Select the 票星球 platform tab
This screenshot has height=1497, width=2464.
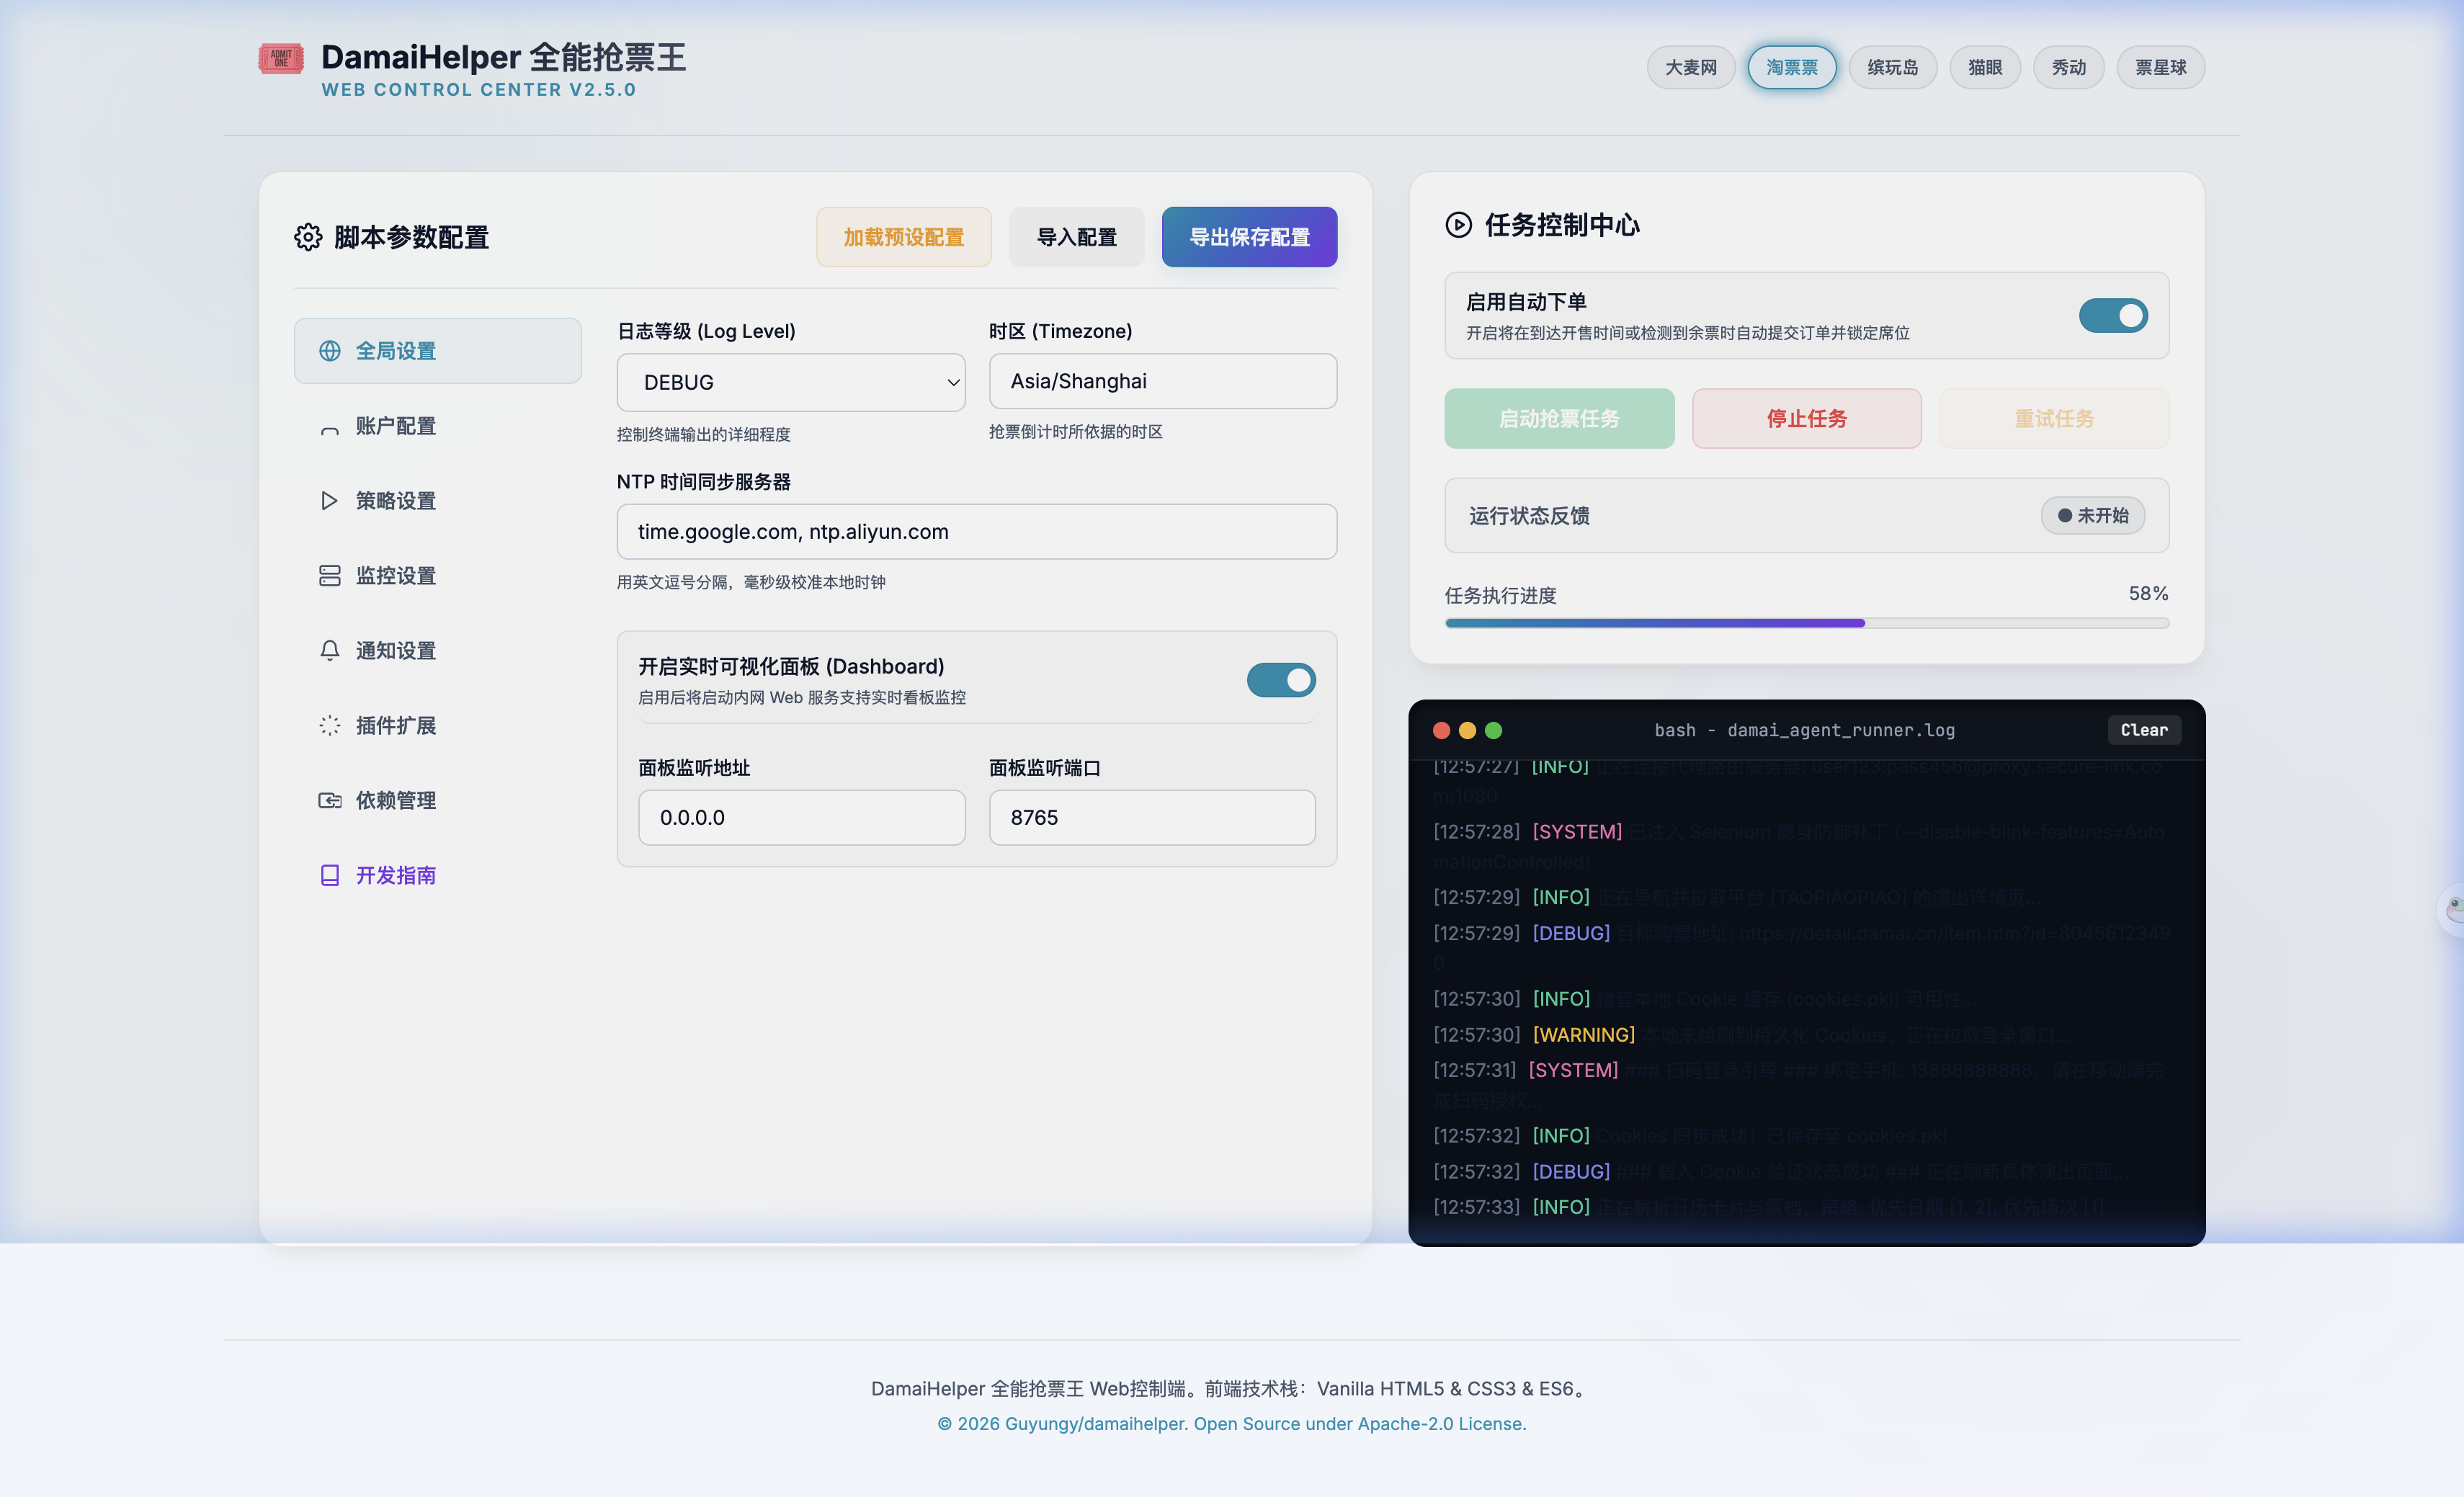point(2161,68)
